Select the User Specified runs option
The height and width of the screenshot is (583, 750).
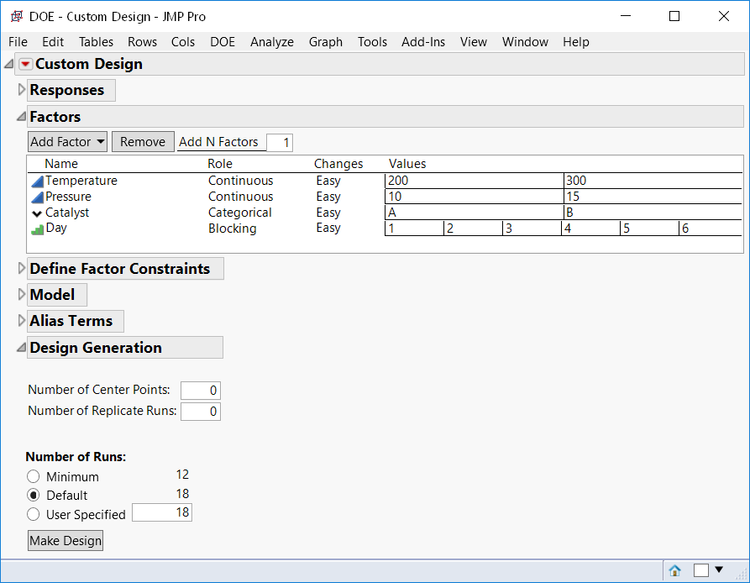tap(33, 514)
